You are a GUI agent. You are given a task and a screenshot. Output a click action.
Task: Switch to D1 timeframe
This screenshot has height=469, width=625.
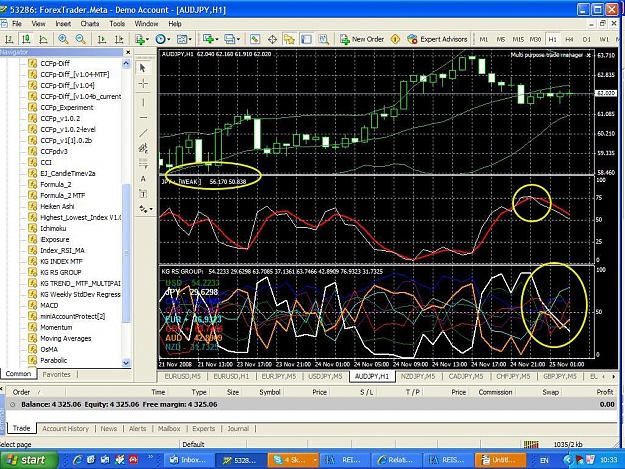(x=586, y=39)
